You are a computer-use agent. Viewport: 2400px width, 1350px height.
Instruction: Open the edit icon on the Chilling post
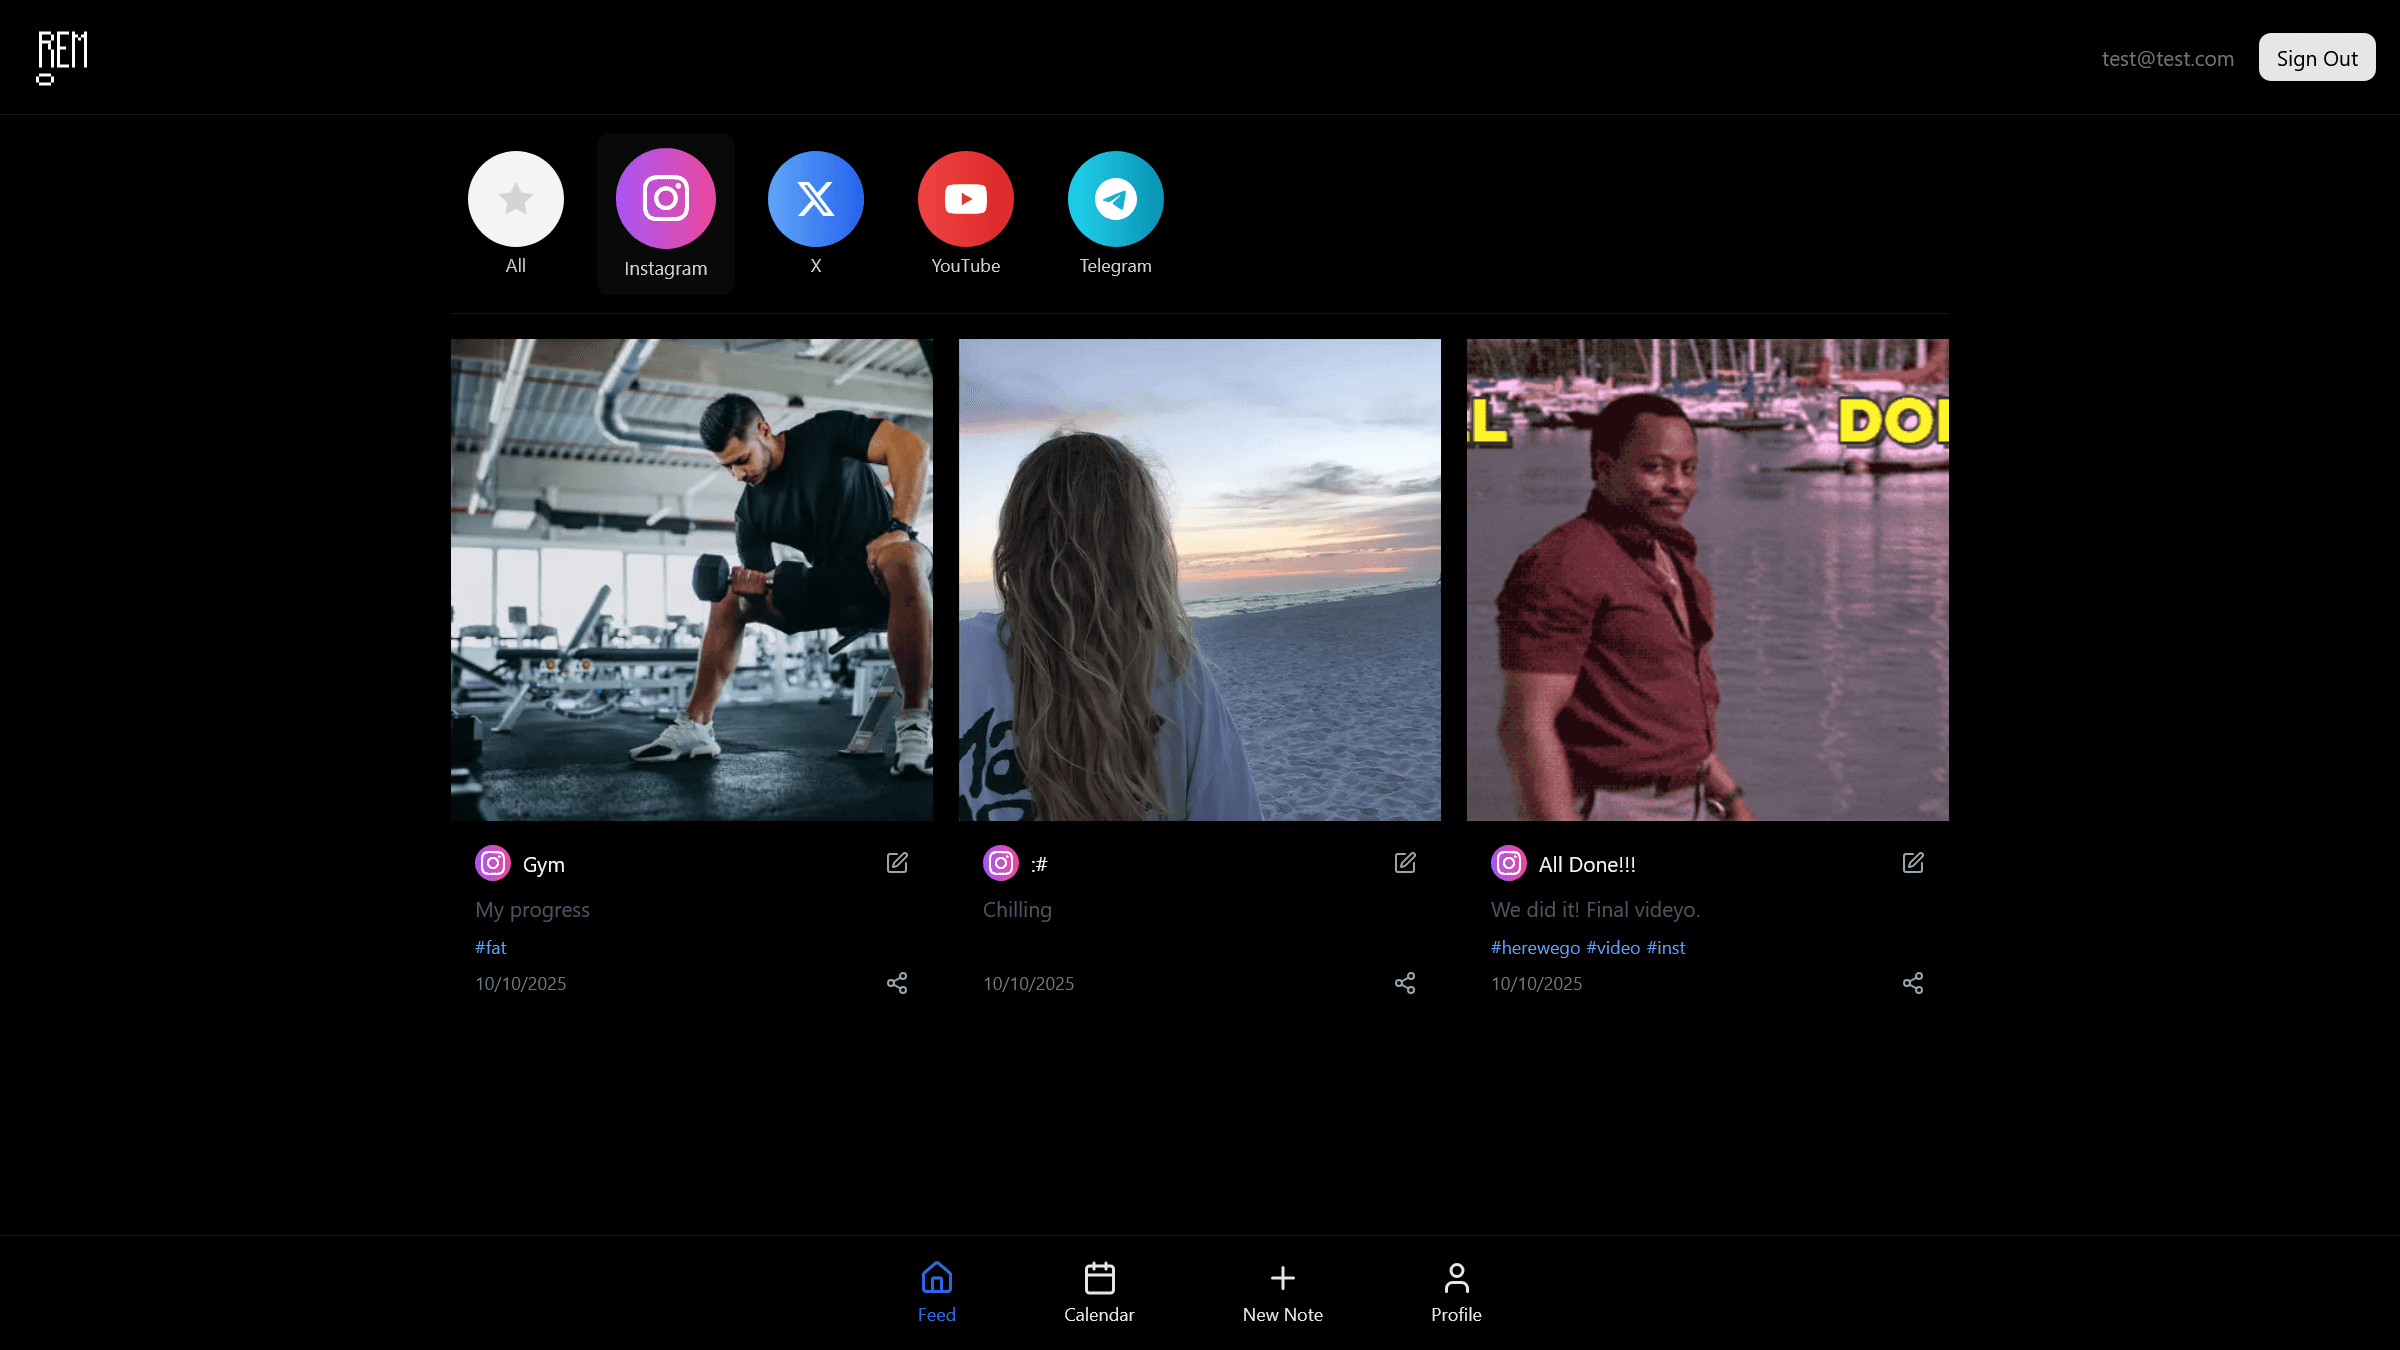[1404, 862]
